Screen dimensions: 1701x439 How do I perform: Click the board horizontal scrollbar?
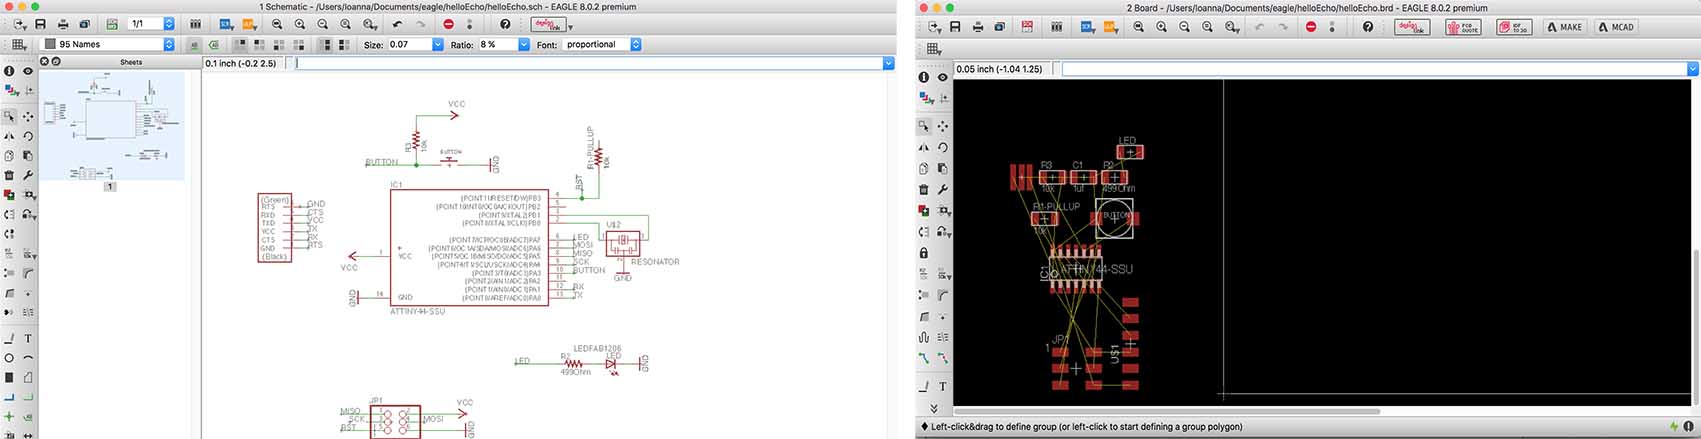click(1167, 411)
